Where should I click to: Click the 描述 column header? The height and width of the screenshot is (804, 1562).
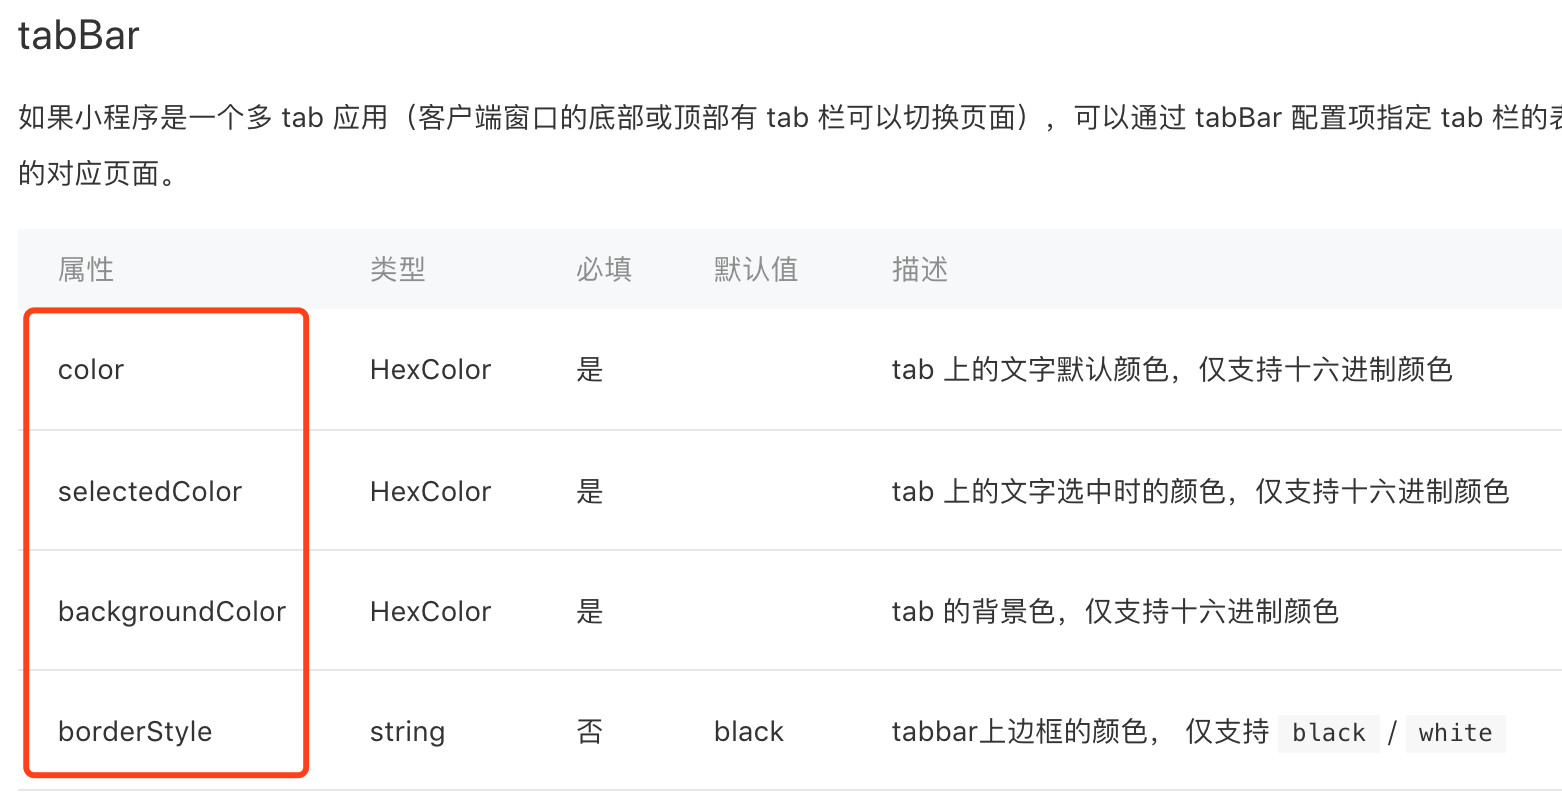[920, 269]
